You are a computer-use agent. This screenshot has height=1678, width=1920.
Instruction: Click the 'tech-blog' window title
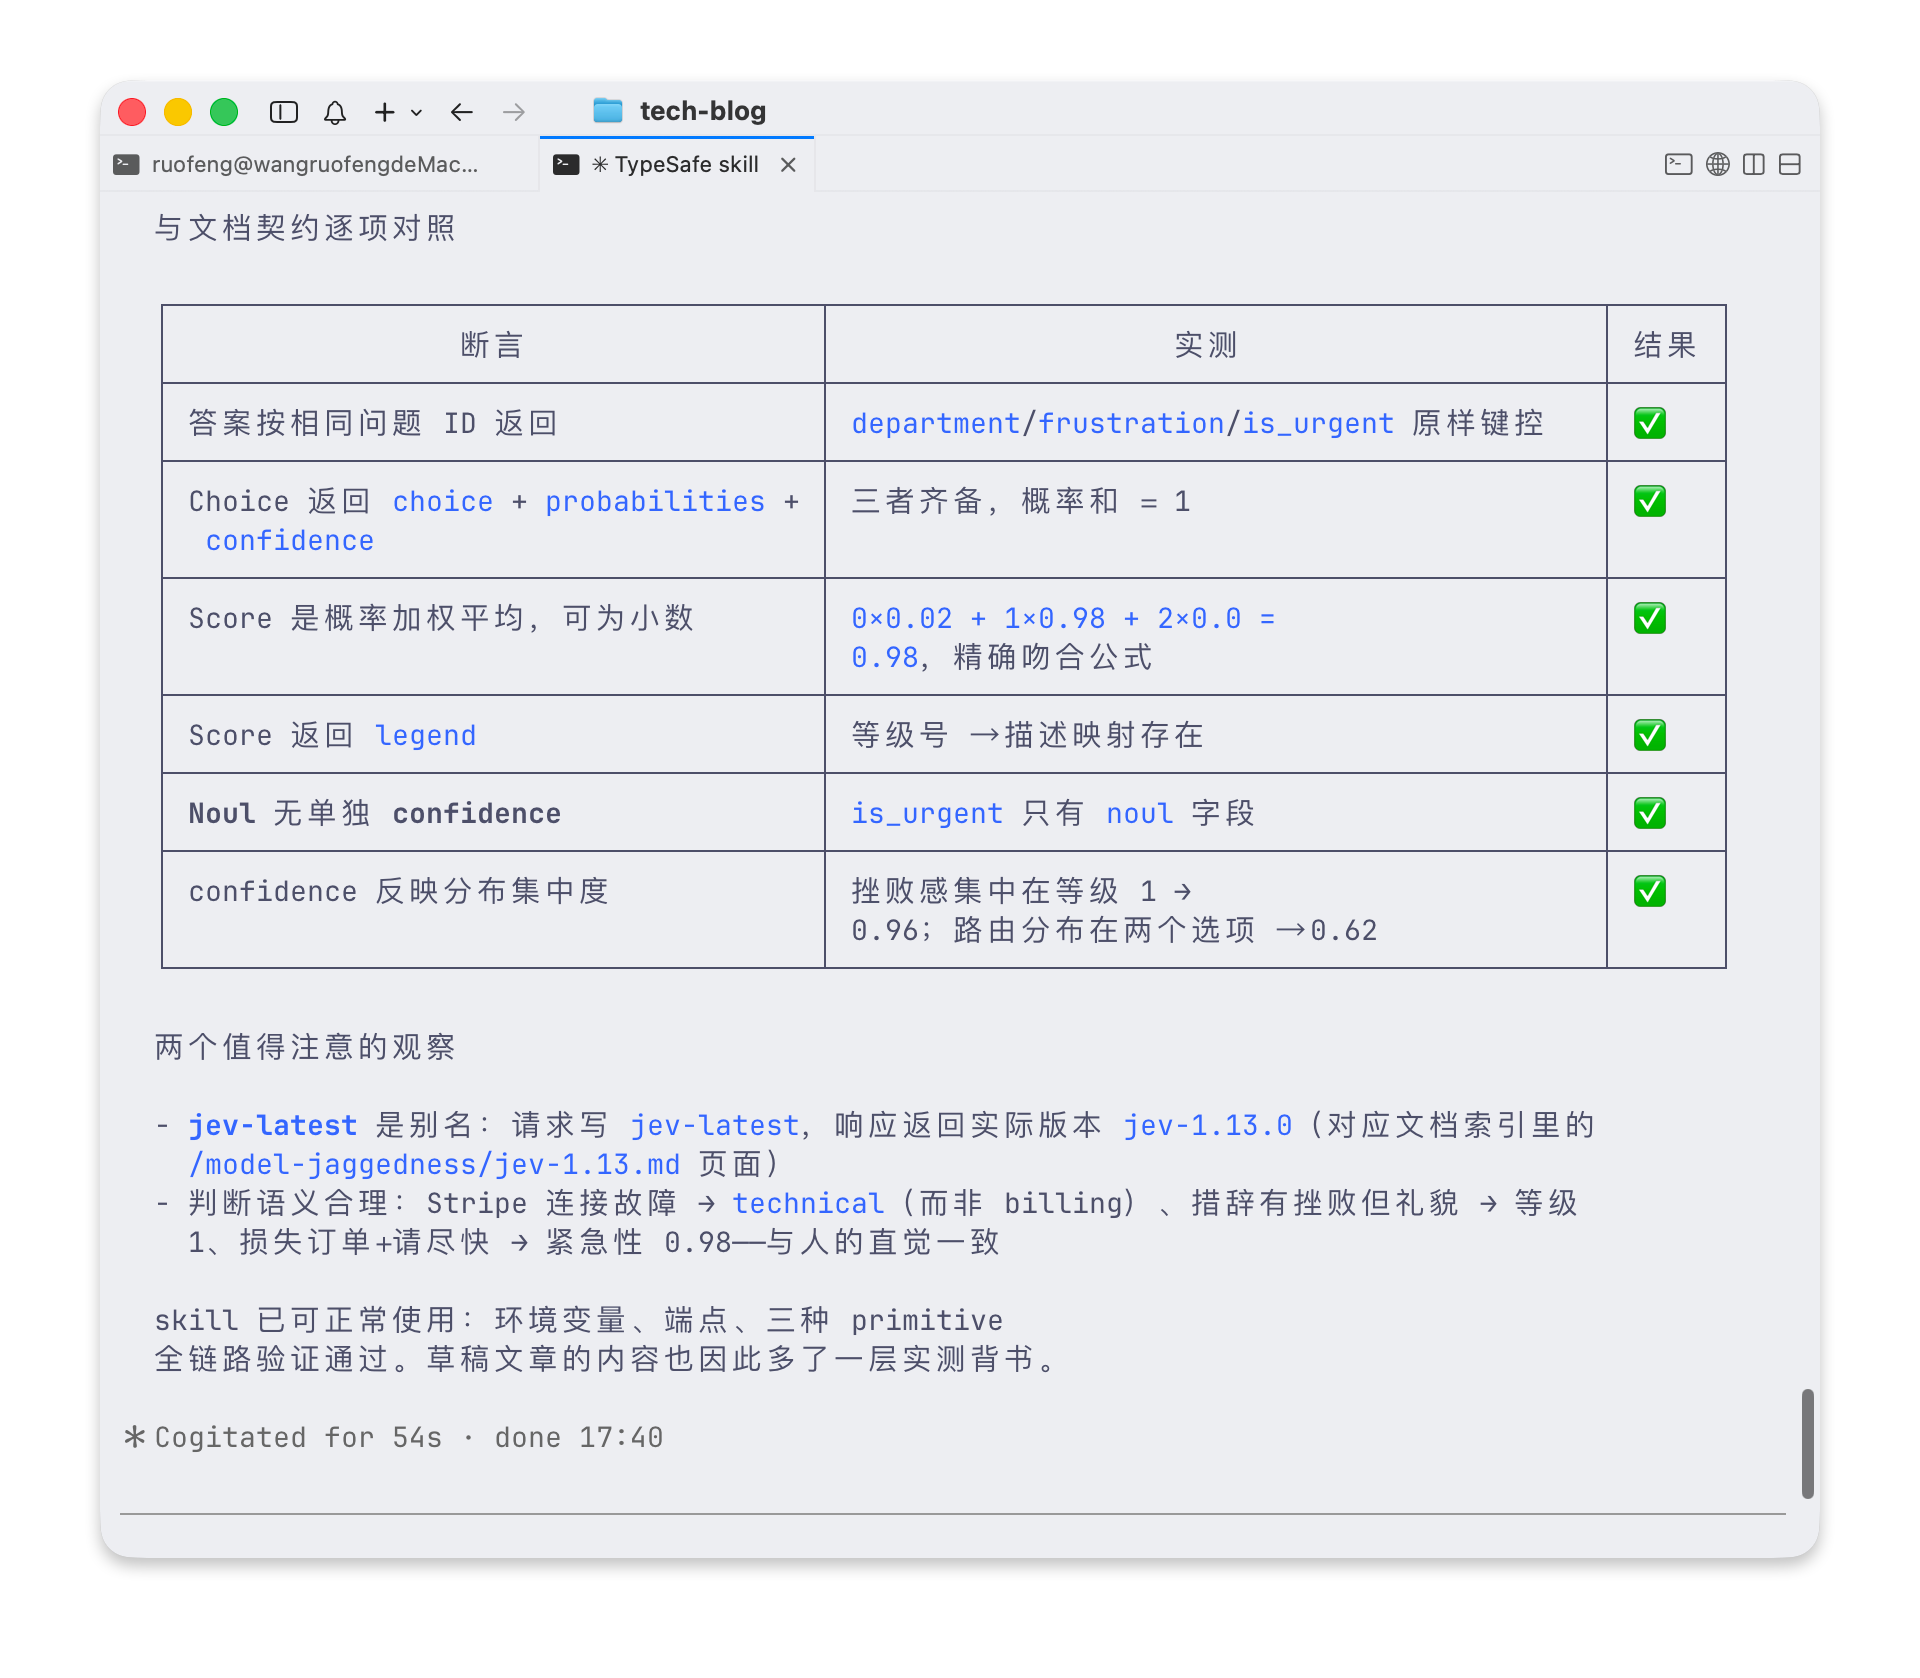tap(703, 111)
